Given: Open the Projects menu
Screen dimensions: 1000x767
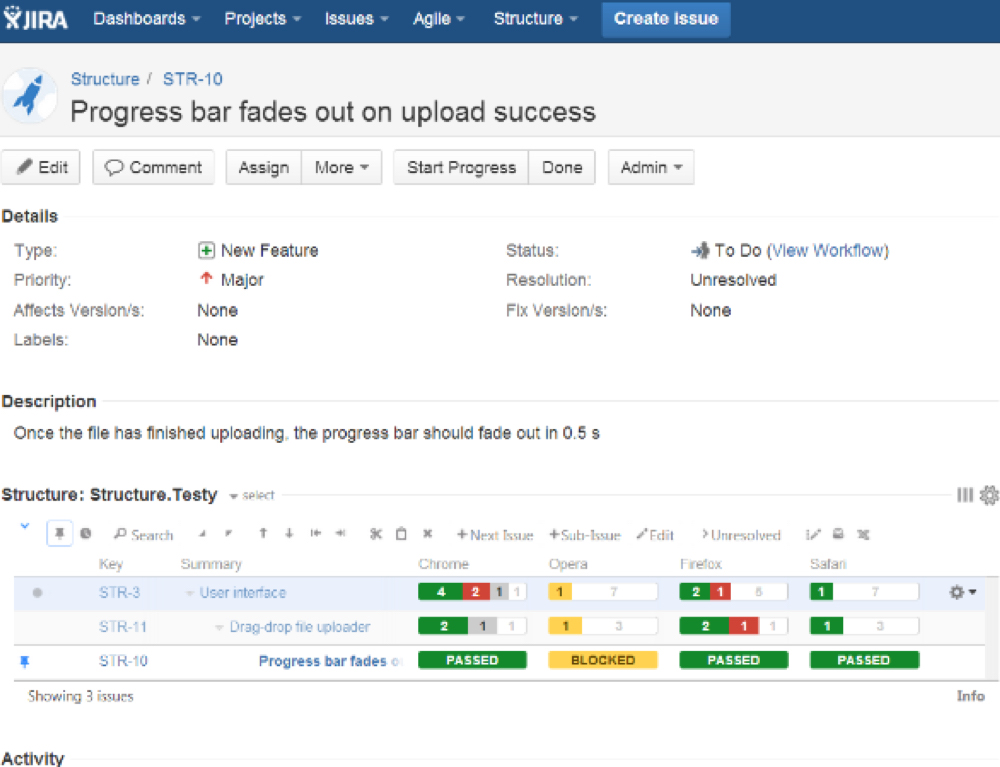Looking at the screenshot, I should 262,18.
